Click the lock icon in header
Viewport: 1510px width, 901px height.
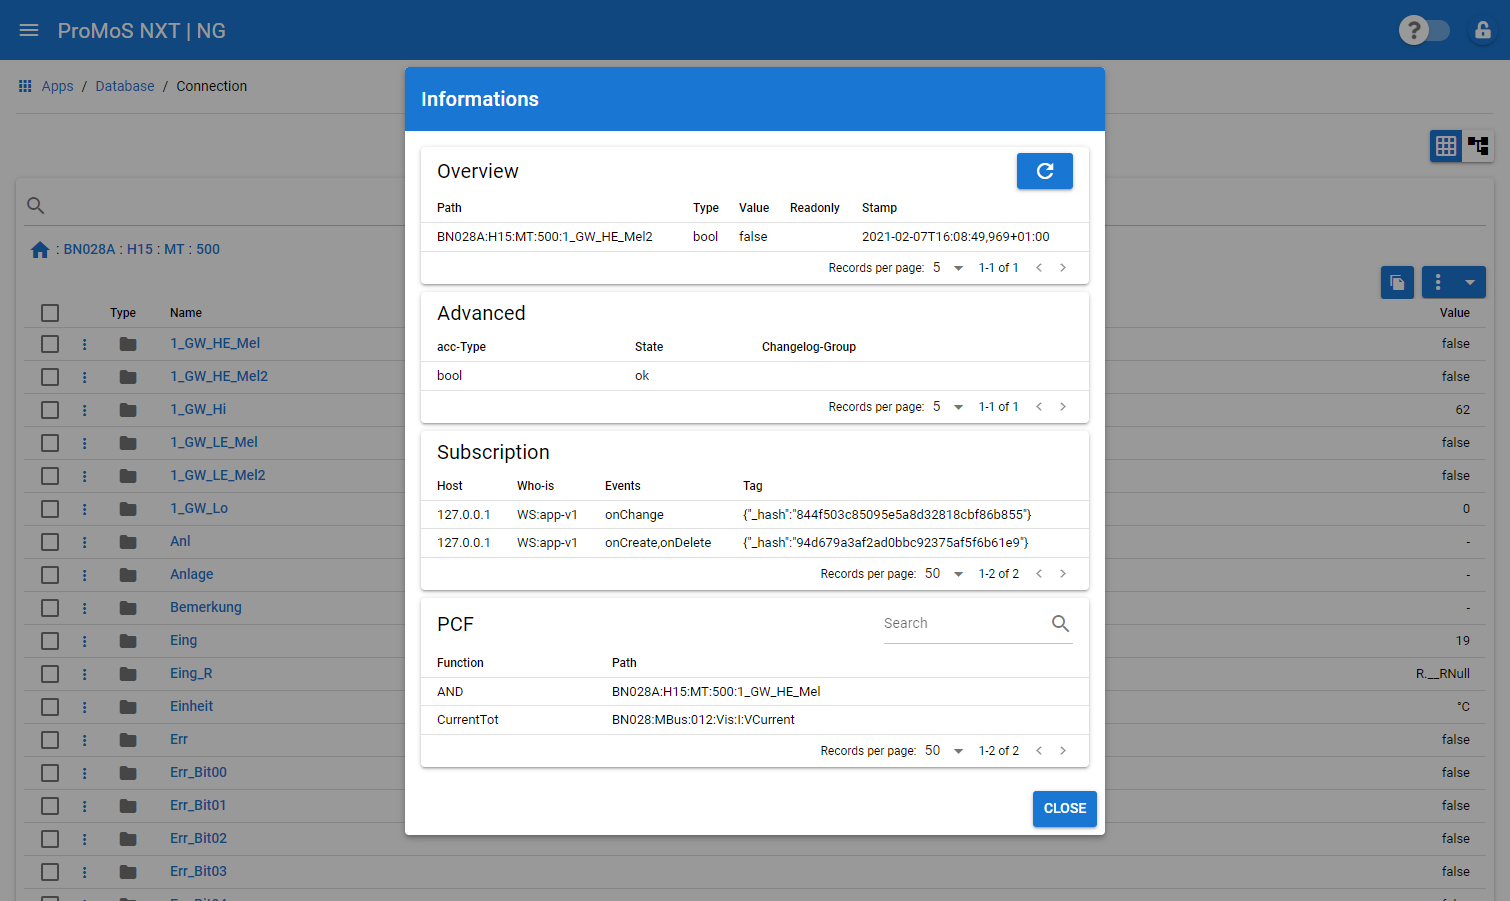coord(1483,30)
